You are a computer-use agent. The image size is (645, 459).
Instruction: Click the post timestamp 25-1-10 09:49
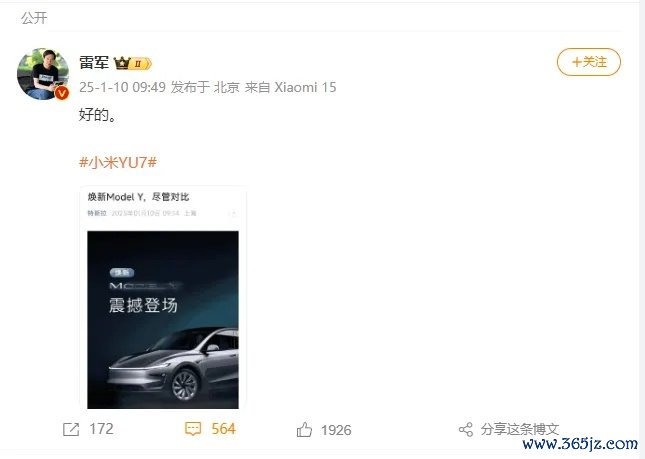pyautogui.click(x=122, y=87)
